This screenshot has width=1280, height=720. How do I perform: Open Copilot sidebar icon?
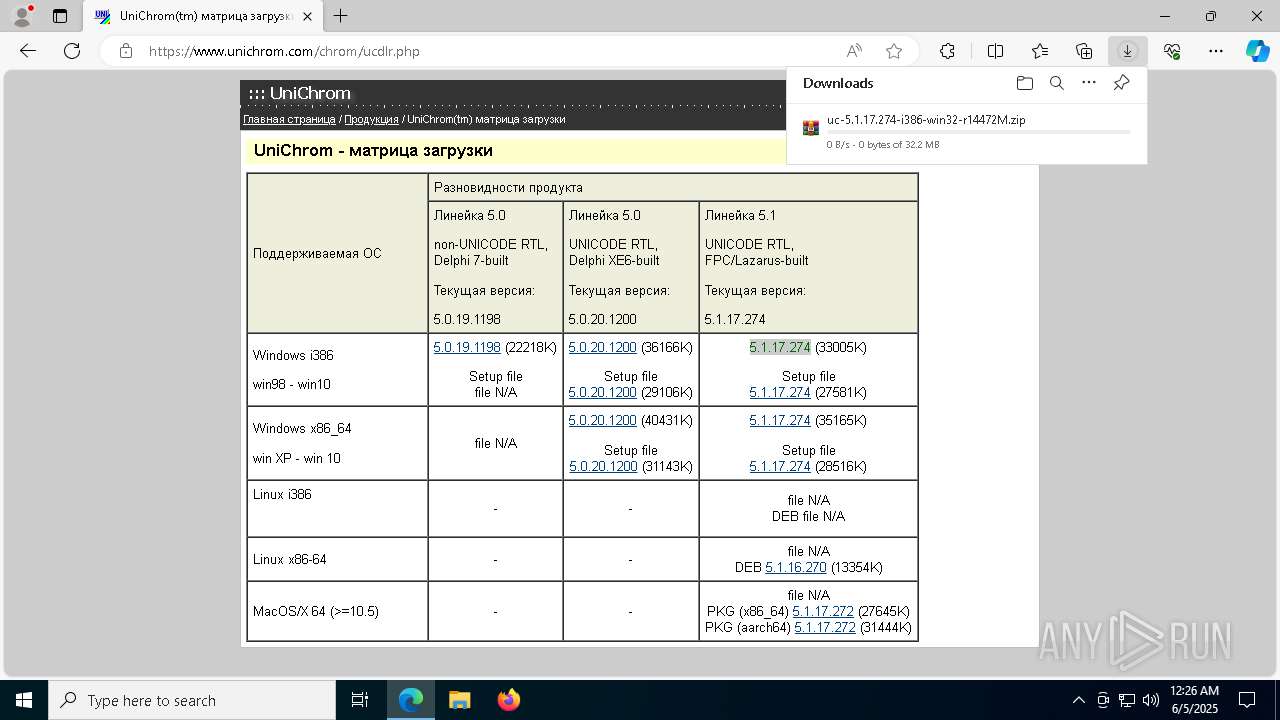click(x=1257, y=51)
